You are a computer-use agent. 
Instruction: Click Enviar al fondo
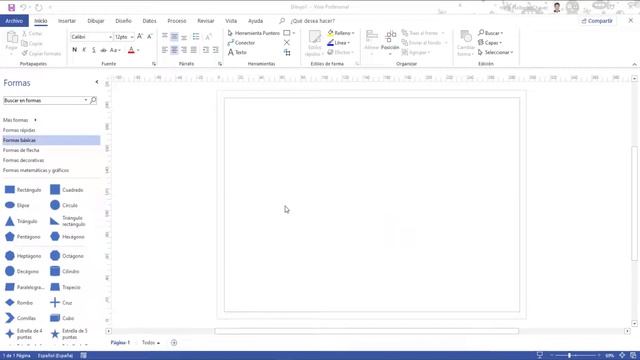424,42
